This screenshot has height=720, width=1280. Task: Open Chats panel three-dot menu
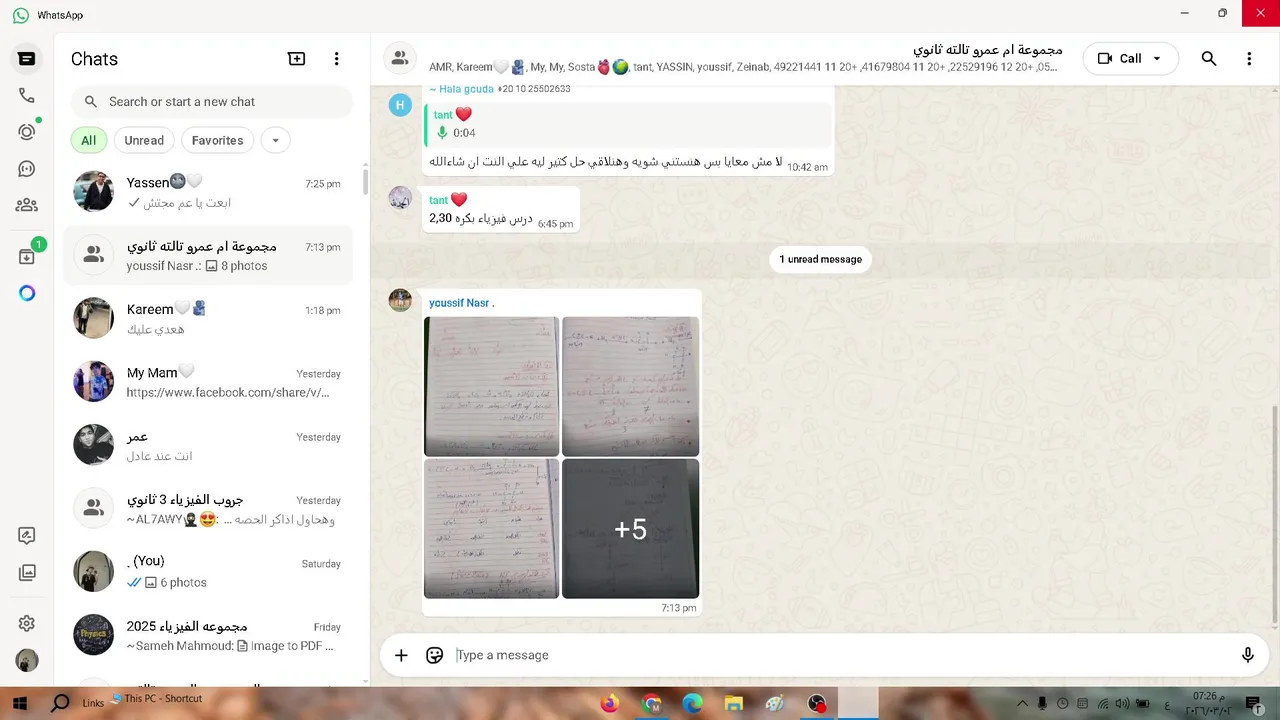coord(337,59)
